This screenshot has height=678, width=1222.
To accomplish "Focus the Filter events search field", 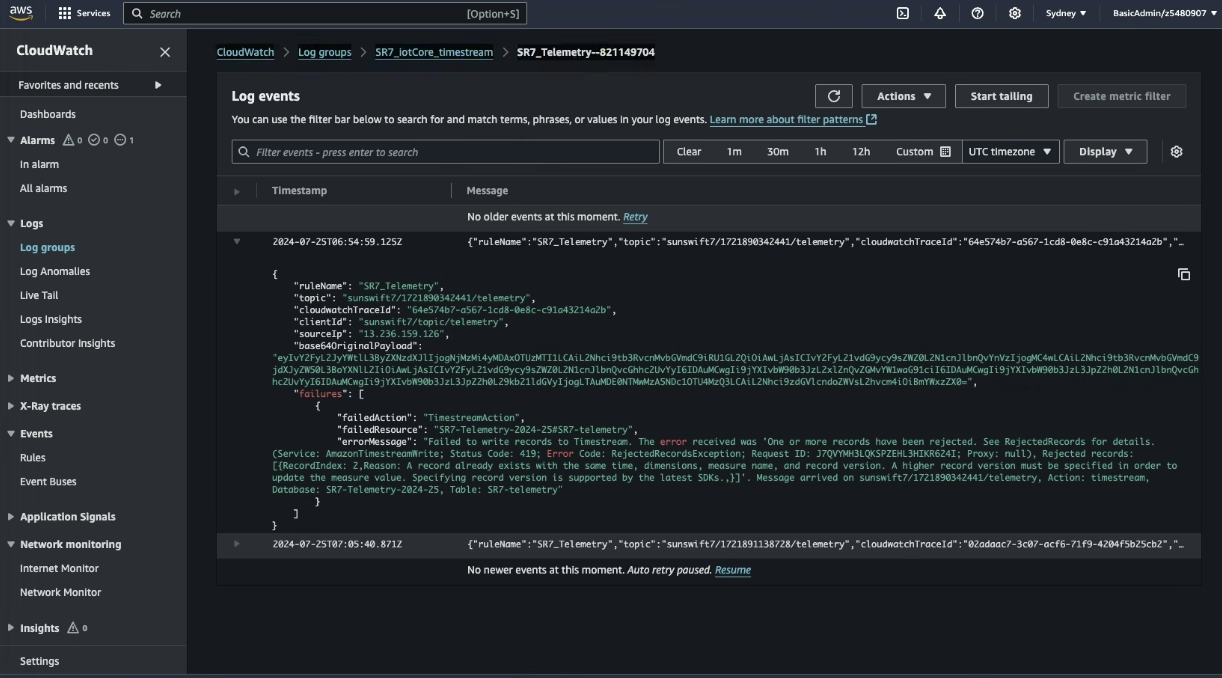I will (x=446, y=152).
